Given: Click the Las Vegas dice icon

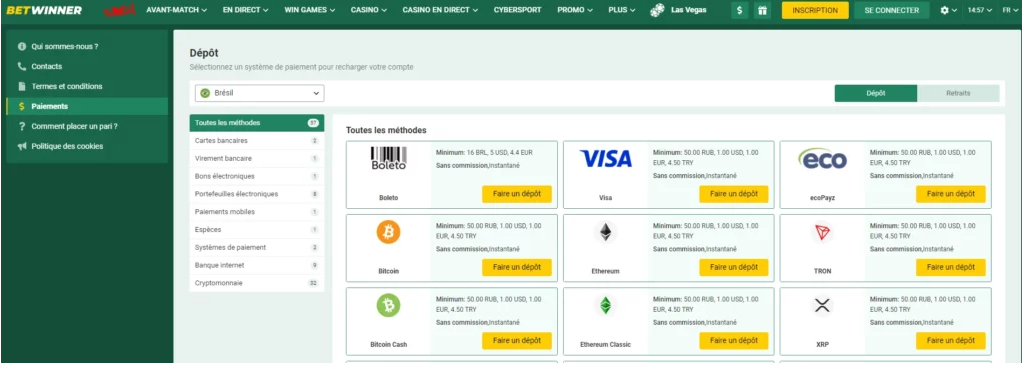Looking at the screenshot, I should point(658,10).
